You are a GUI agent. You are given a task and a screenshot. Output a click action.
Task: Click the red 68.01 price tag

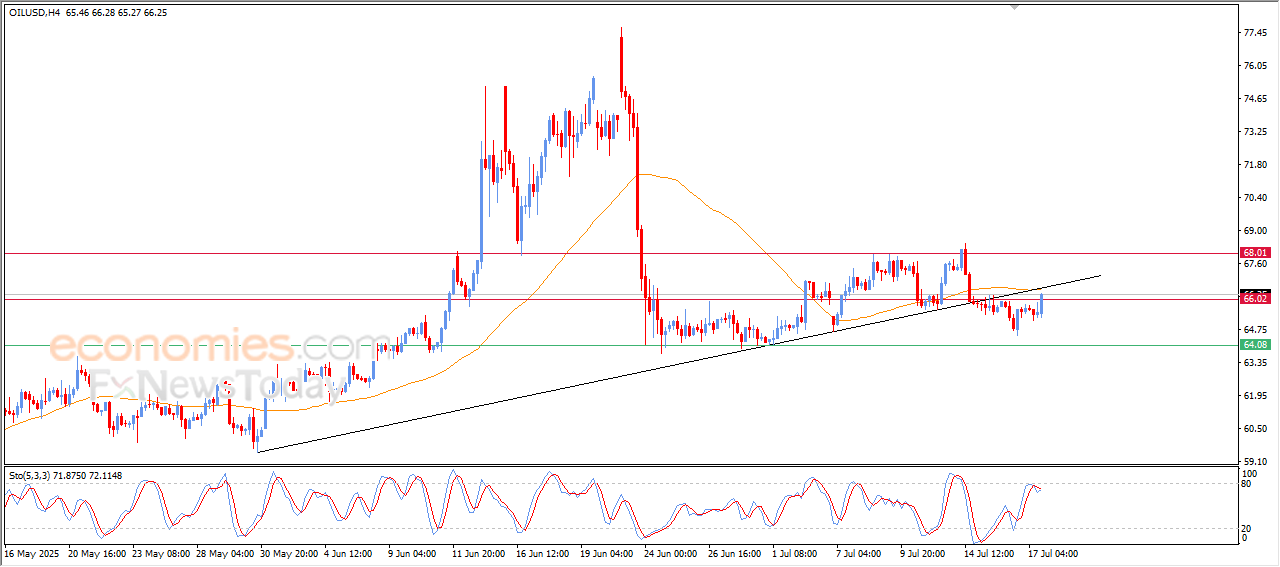click(x=1255, y=253)
